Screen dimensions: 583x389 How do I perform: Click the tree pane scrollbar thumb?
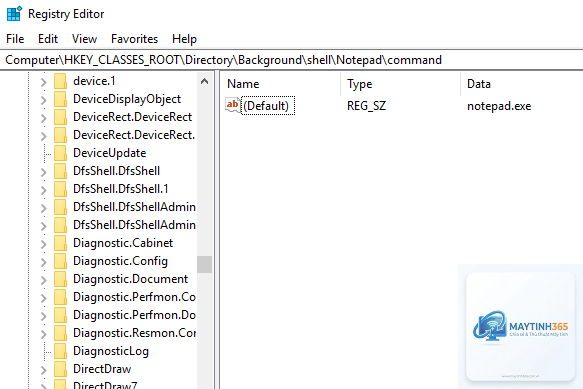[204, 264]
